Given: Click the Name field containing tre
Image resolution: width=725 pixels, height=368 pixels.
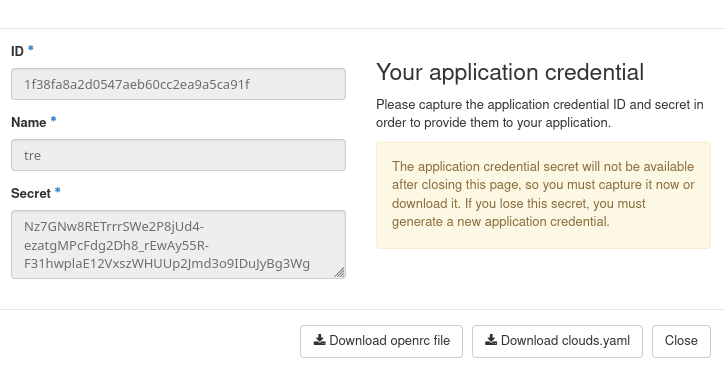Looking at the screenshot, I should tap(178, 155).
